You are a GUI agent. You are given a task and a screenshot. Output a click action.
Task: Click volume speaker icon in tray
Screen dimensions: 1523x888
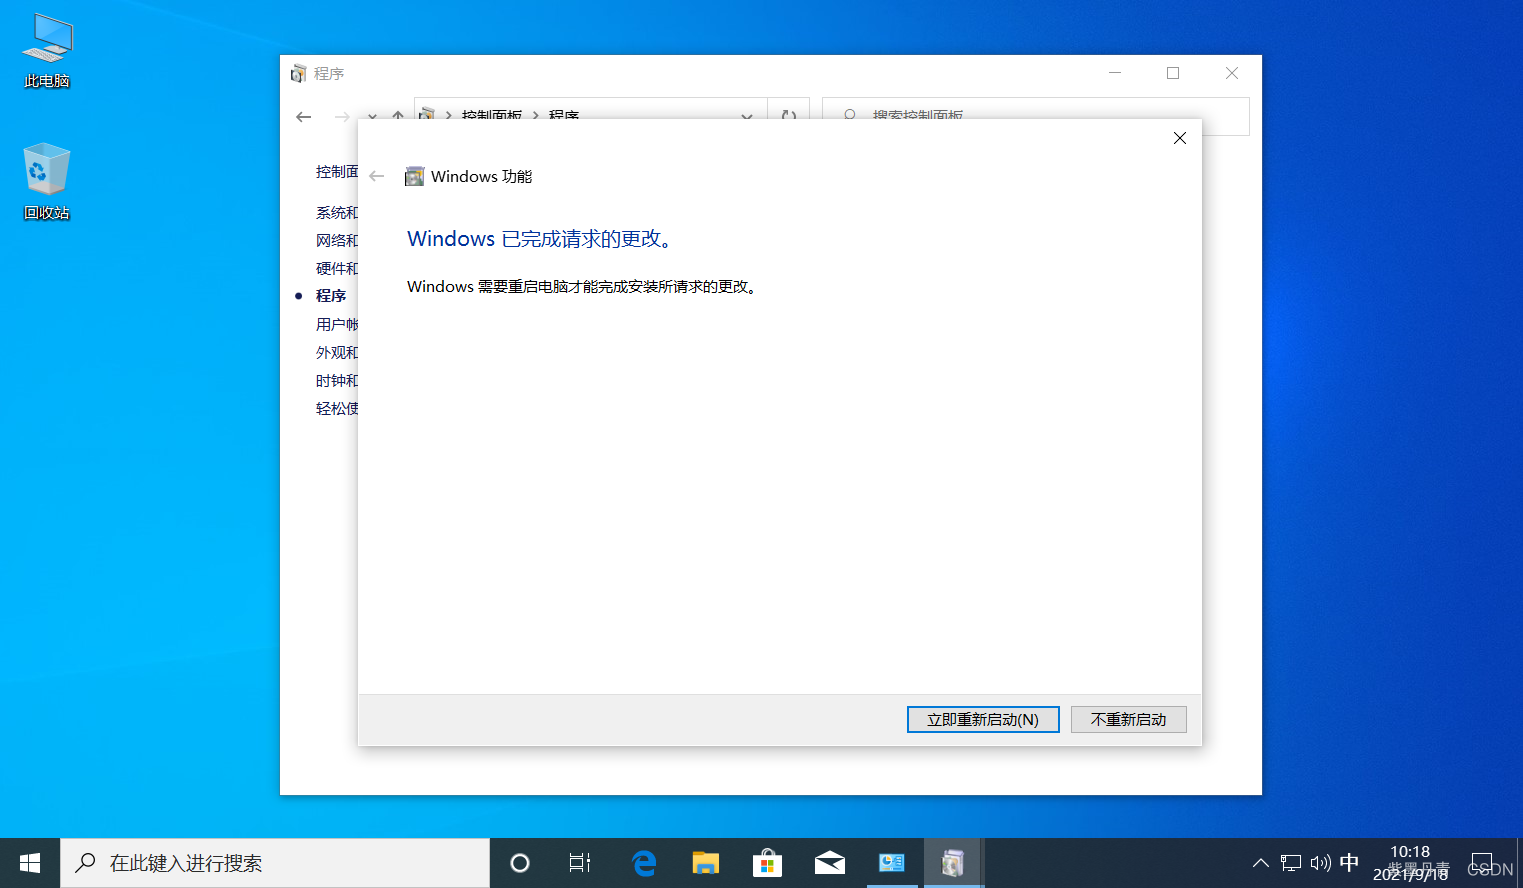click(1320, 863)
